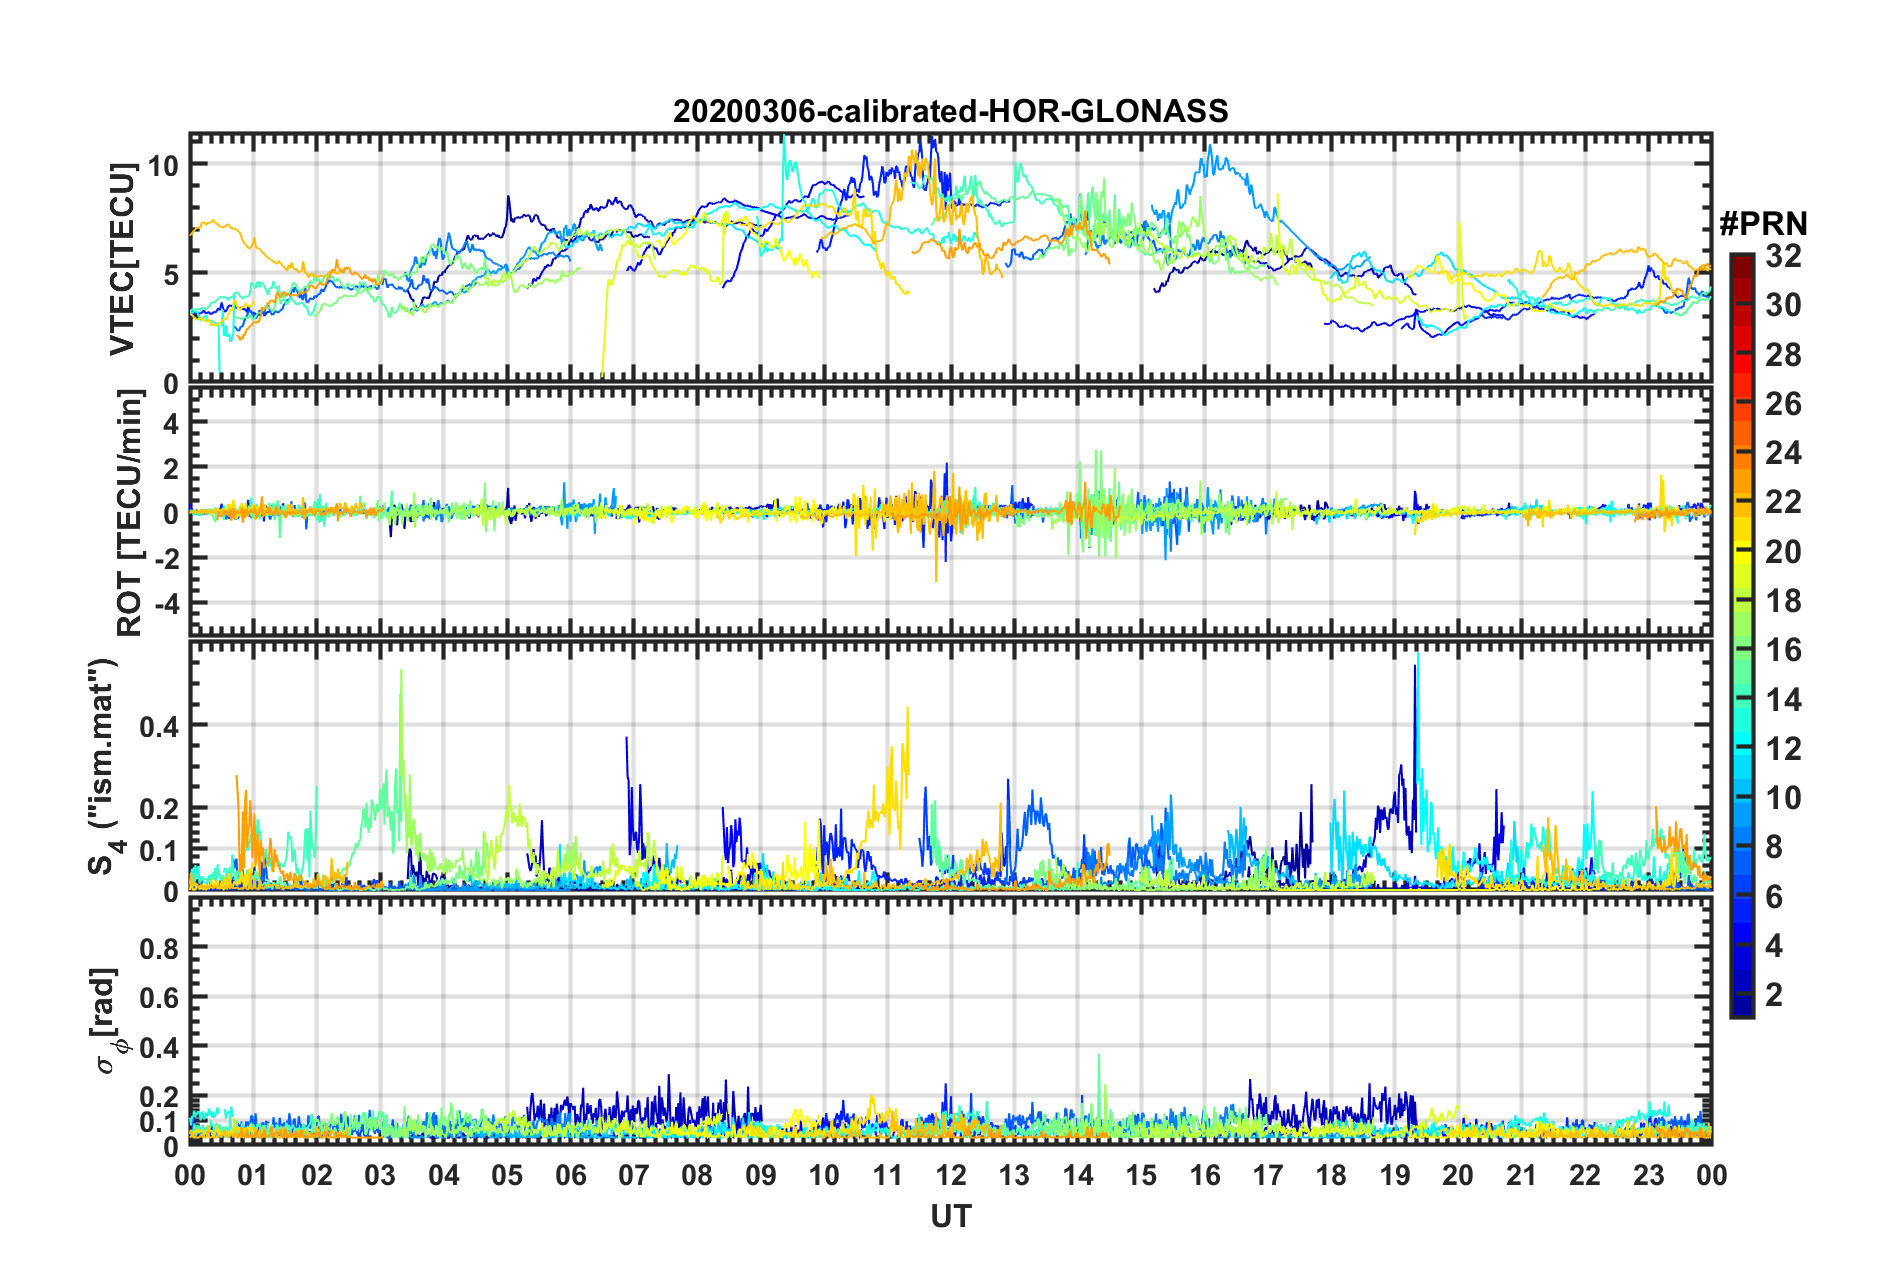Click the PRN colorbar scale

pyautogui.click(x=1742, y=635)
